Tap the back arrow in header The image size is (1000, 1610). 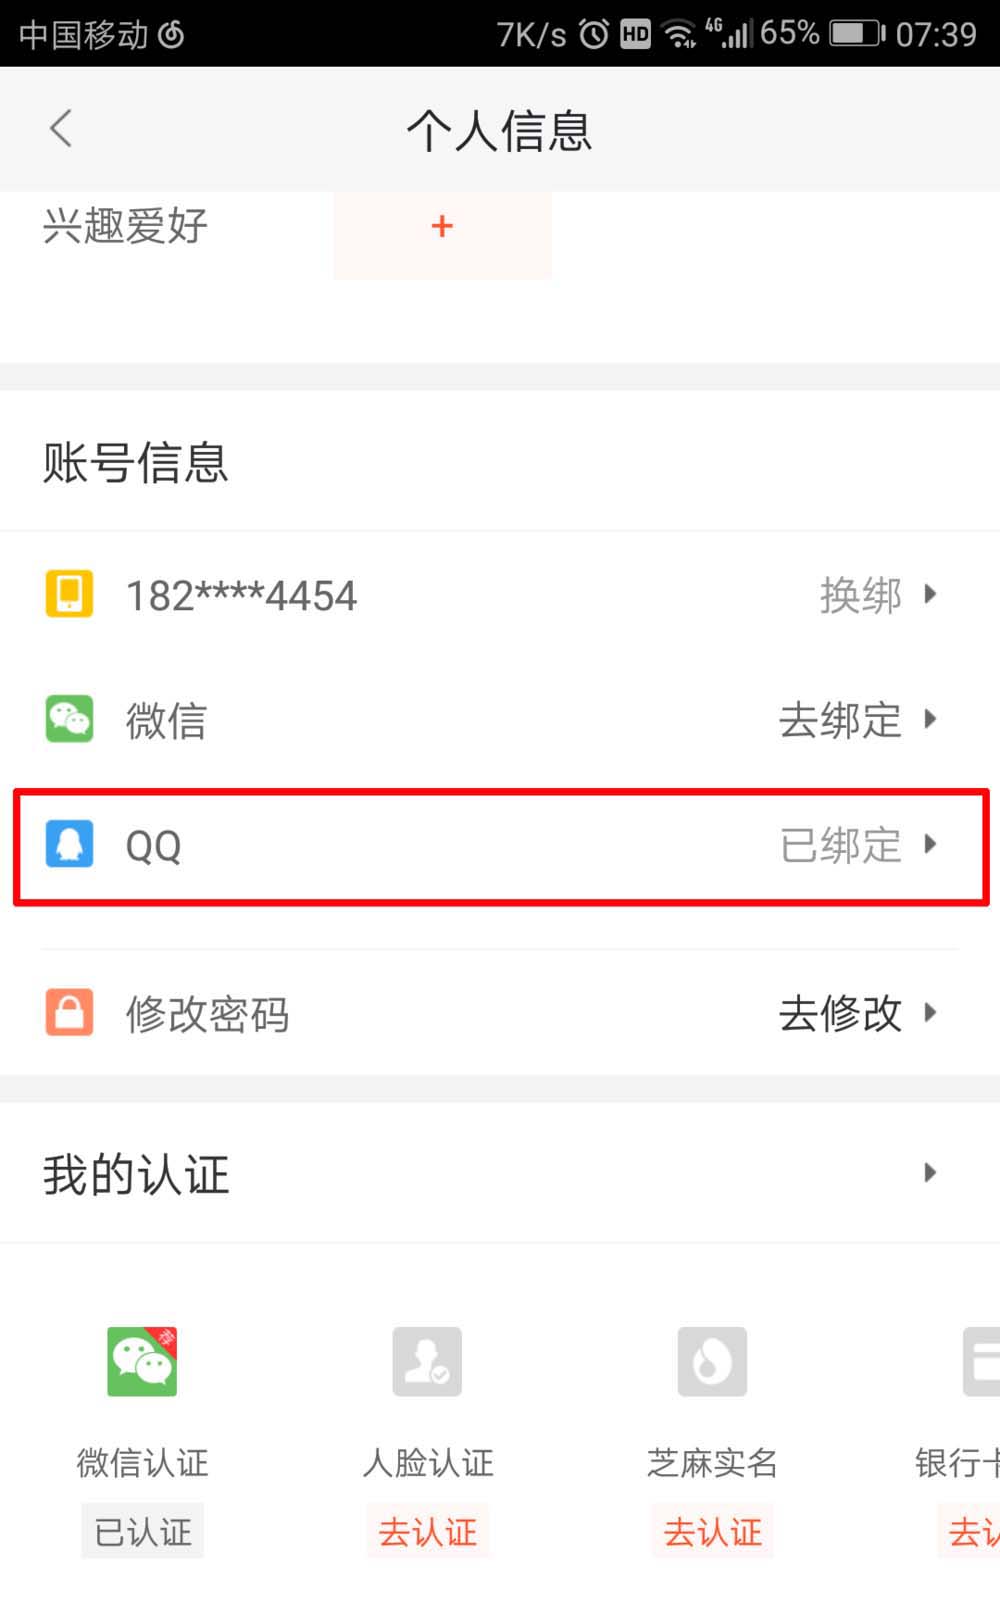click(x=61, y=129)
